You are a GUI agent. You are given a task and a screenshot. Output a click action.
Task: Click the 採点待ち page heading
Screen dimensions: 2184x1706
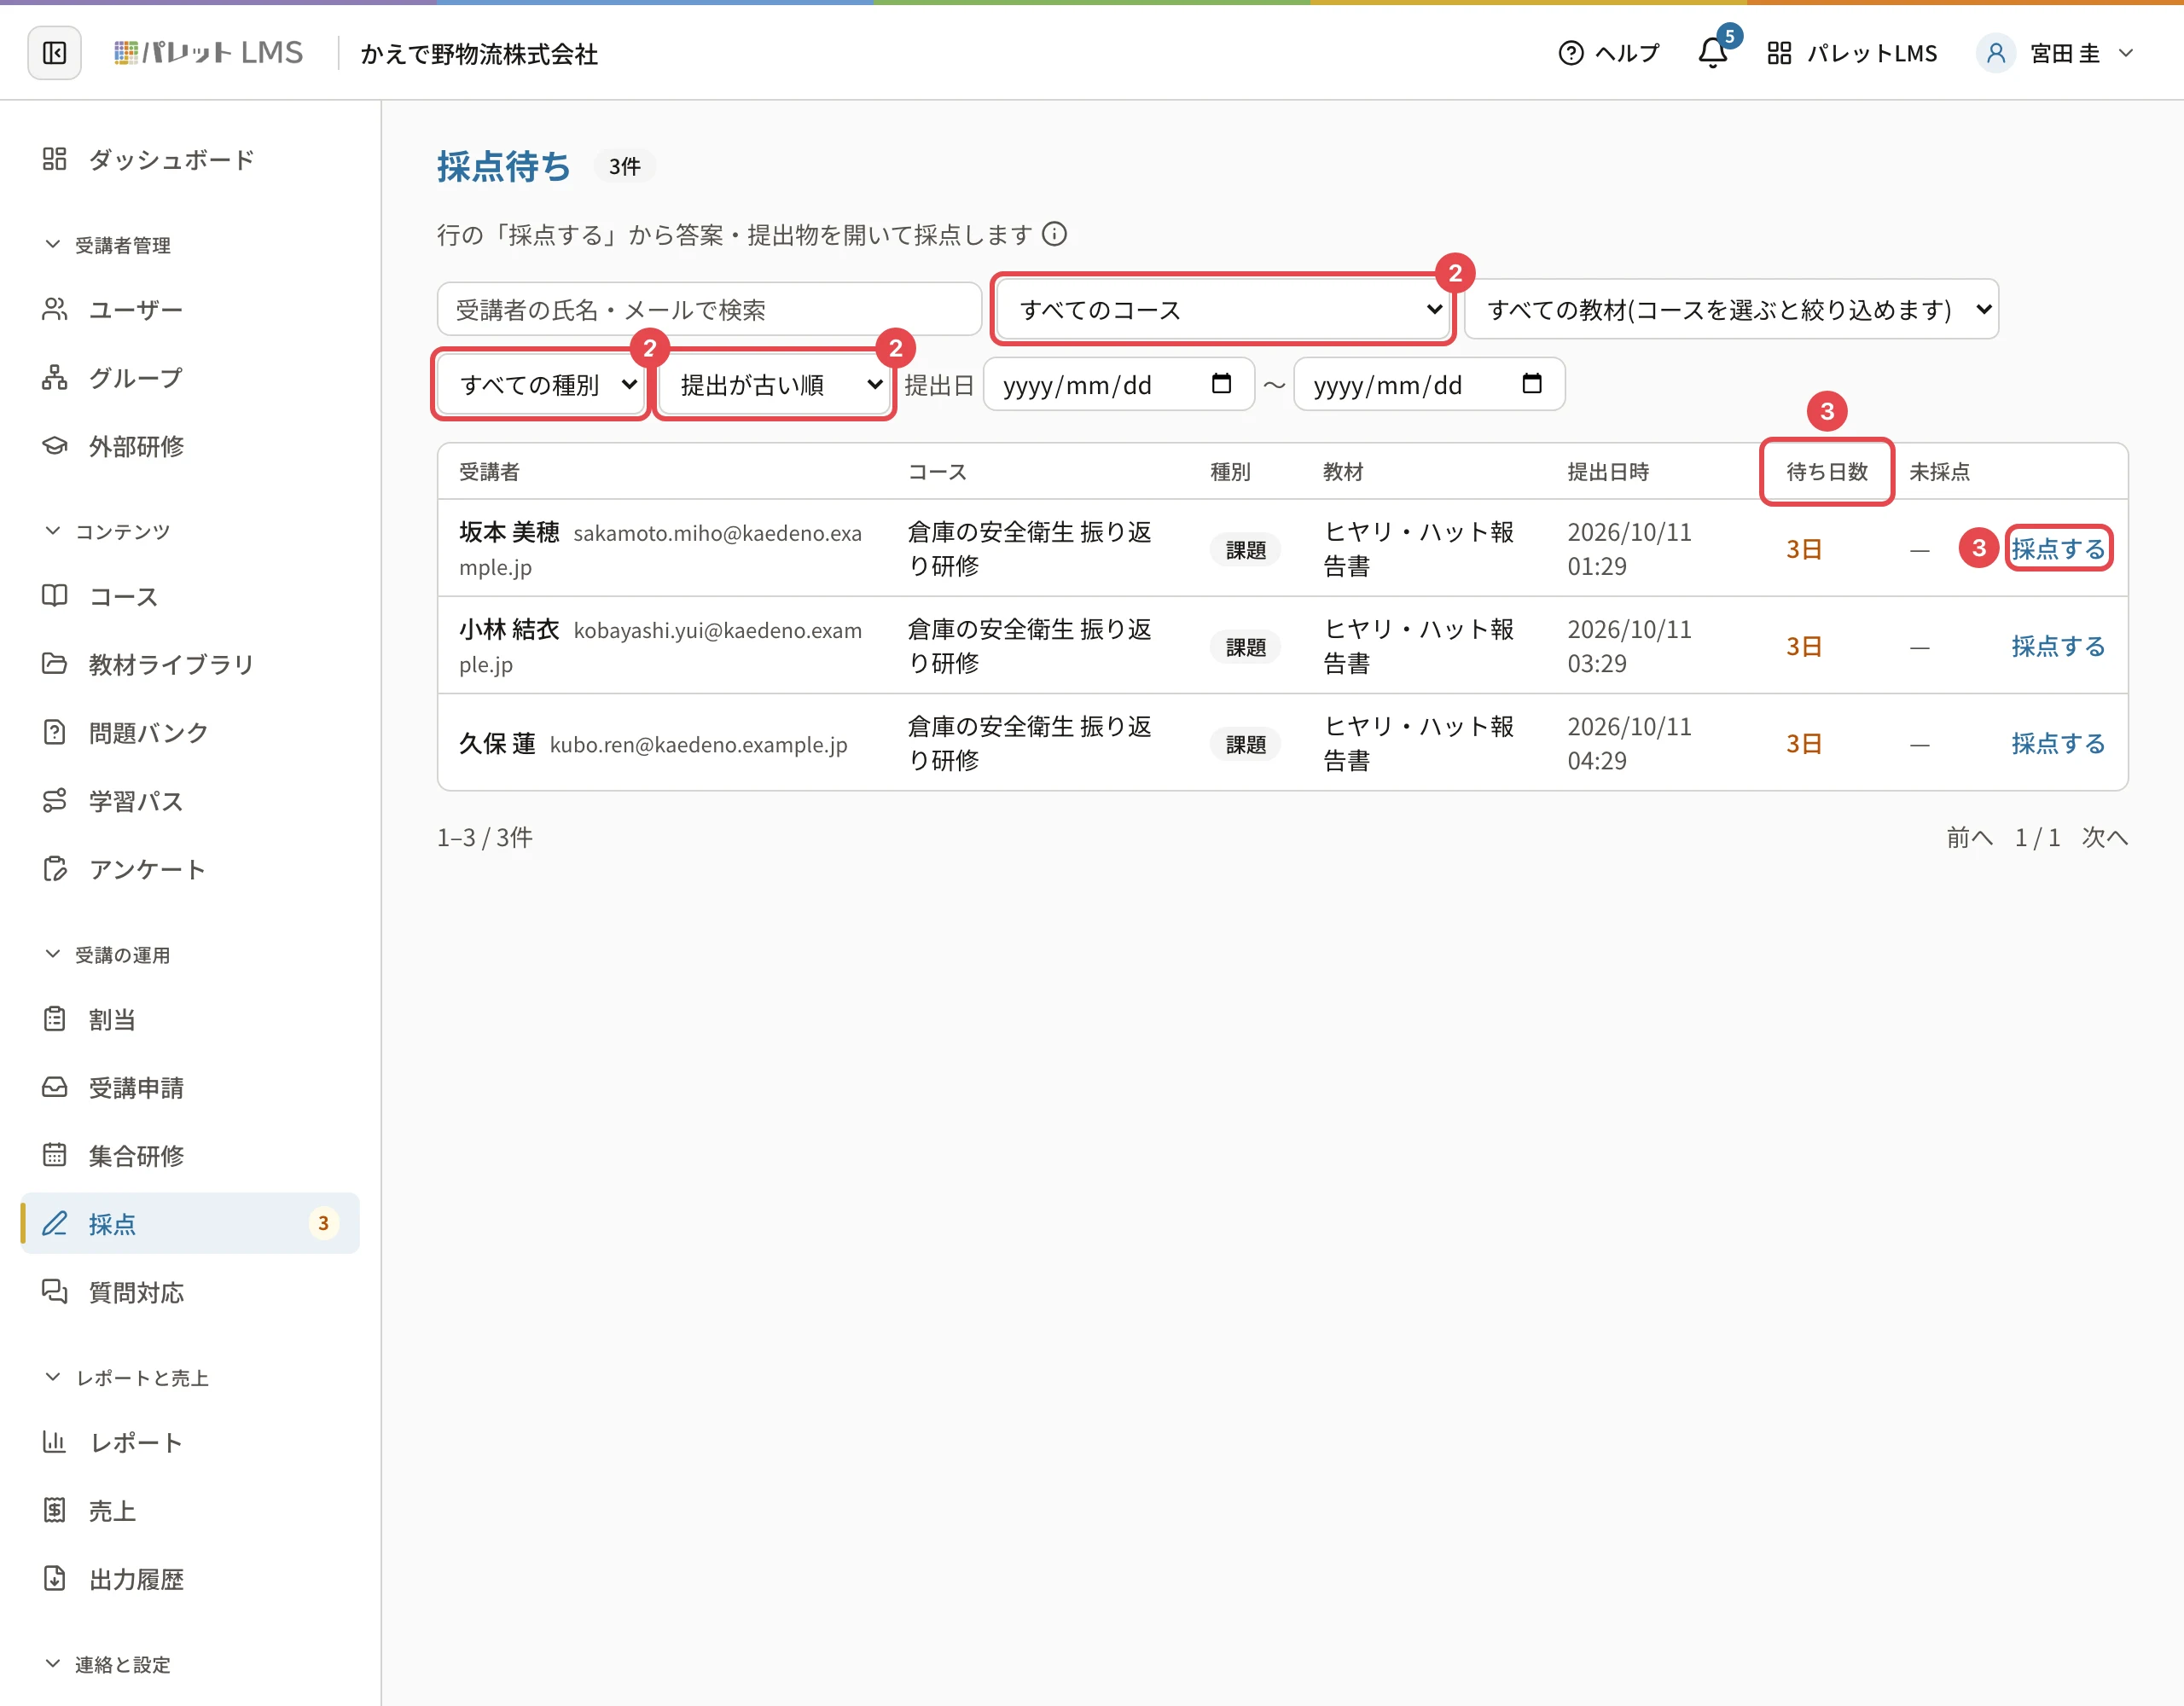(x=504, y=167)
